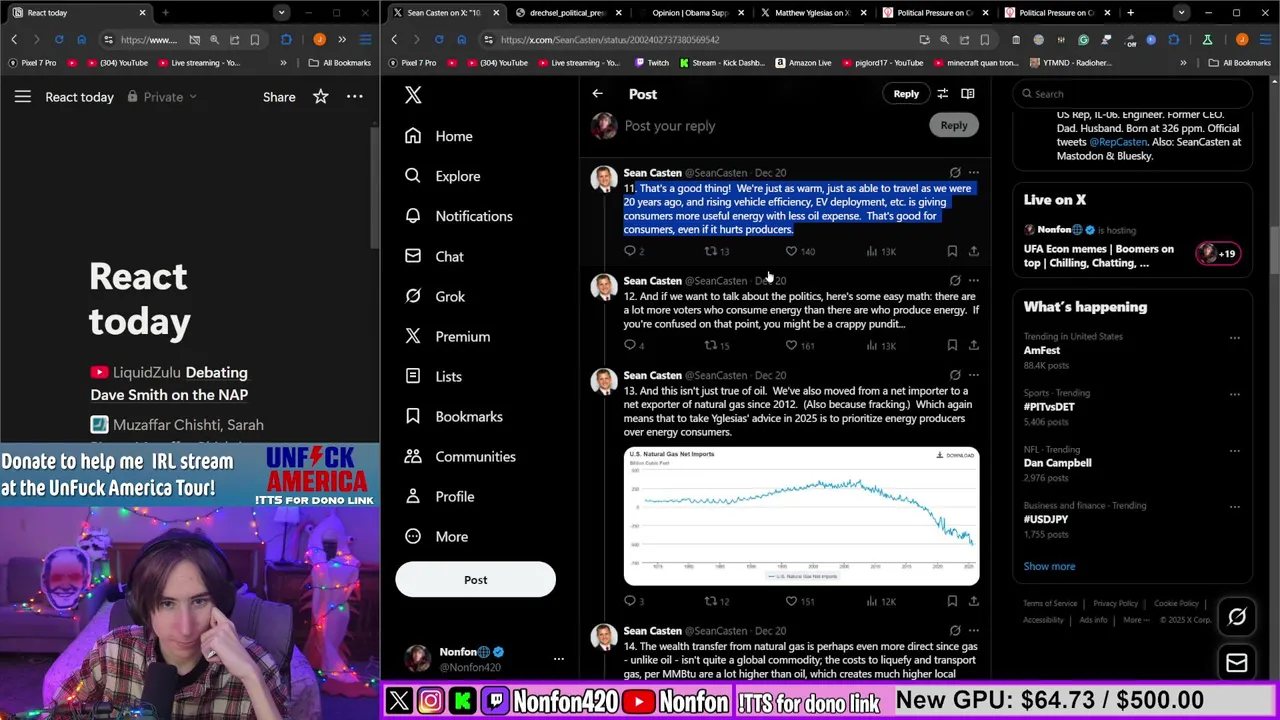Switch to Opinion Obama Supp tab

tap(688, 13)
